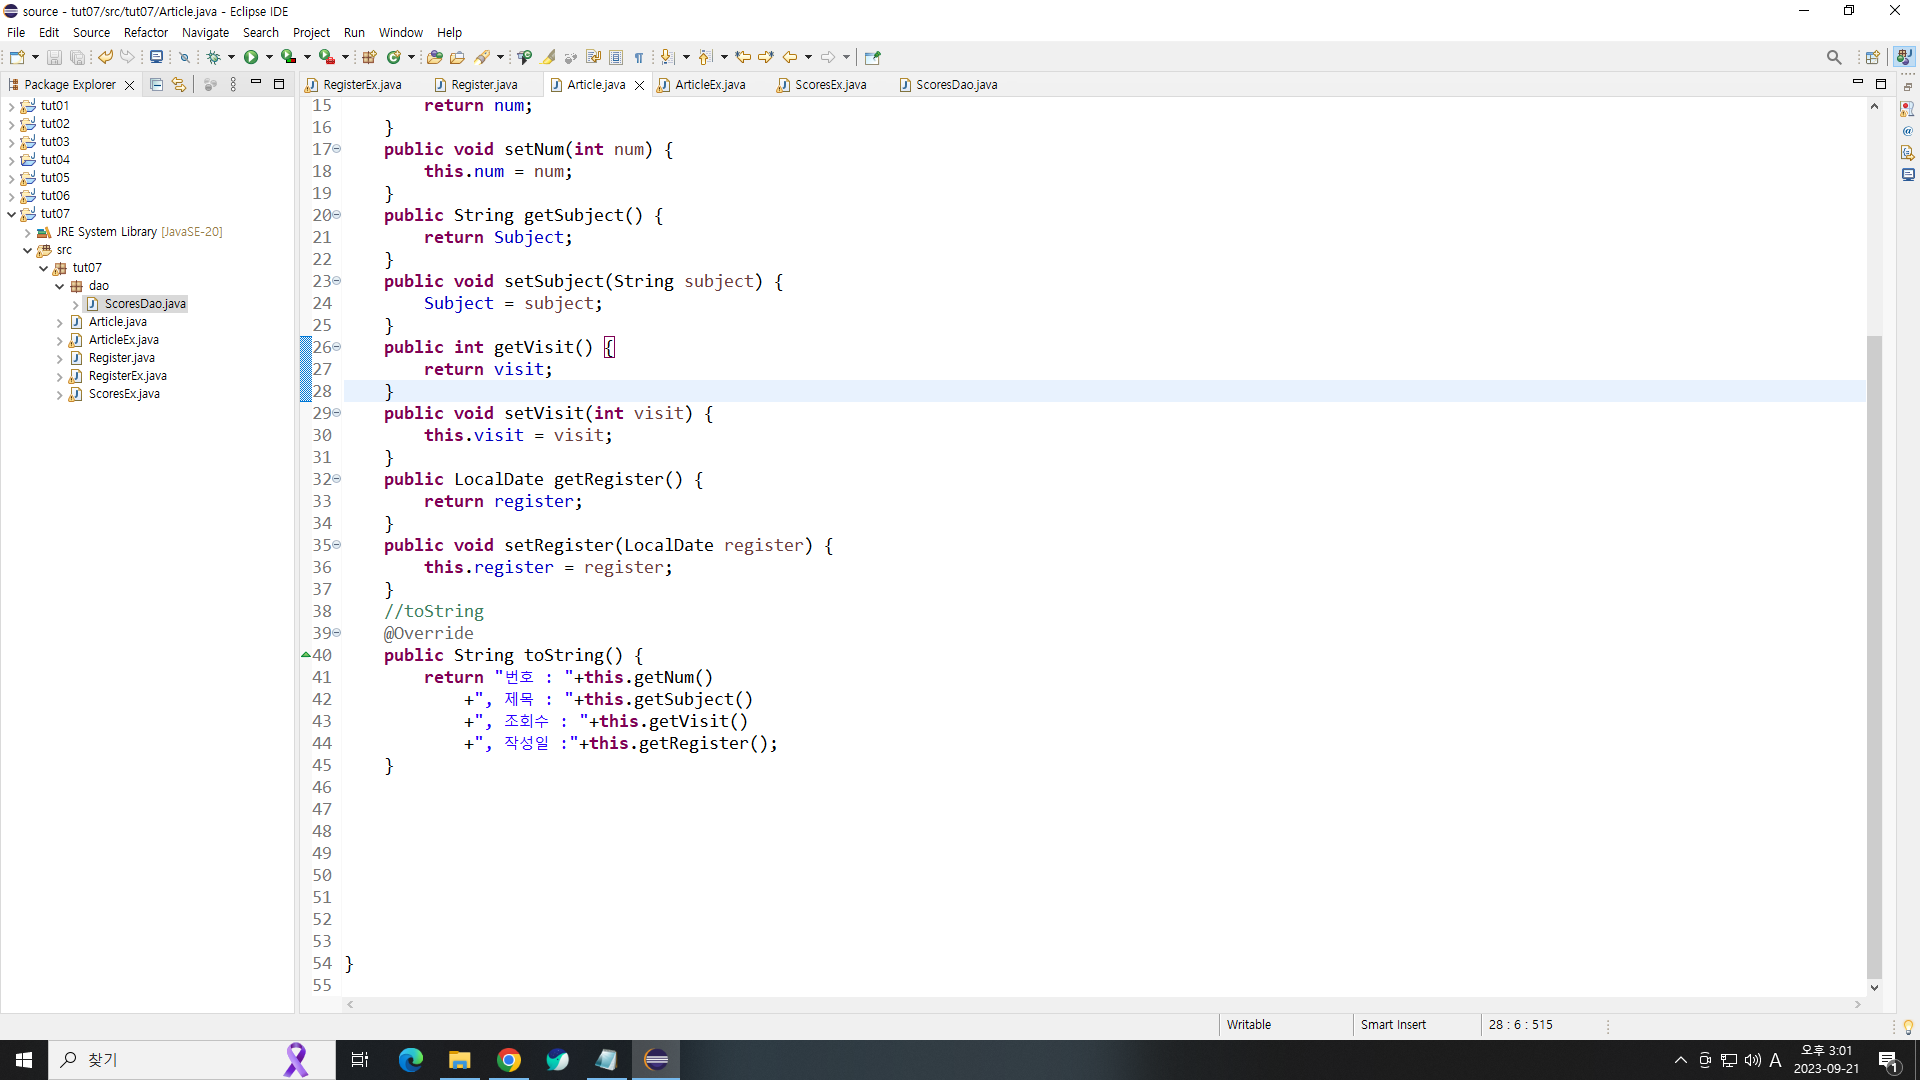Click the New file wizard icon
Image resolution: width=1920 pixels, height=1080 pixels.
tap(17, 57)
